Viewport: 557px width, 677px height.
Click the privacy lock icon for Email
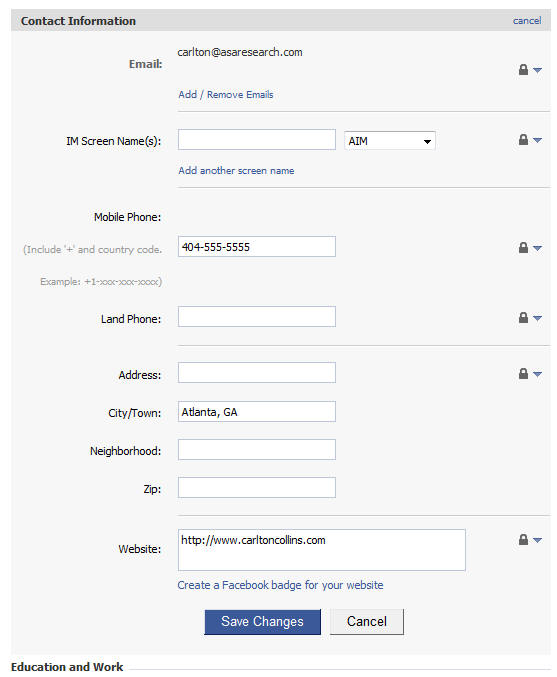point(523,70)
